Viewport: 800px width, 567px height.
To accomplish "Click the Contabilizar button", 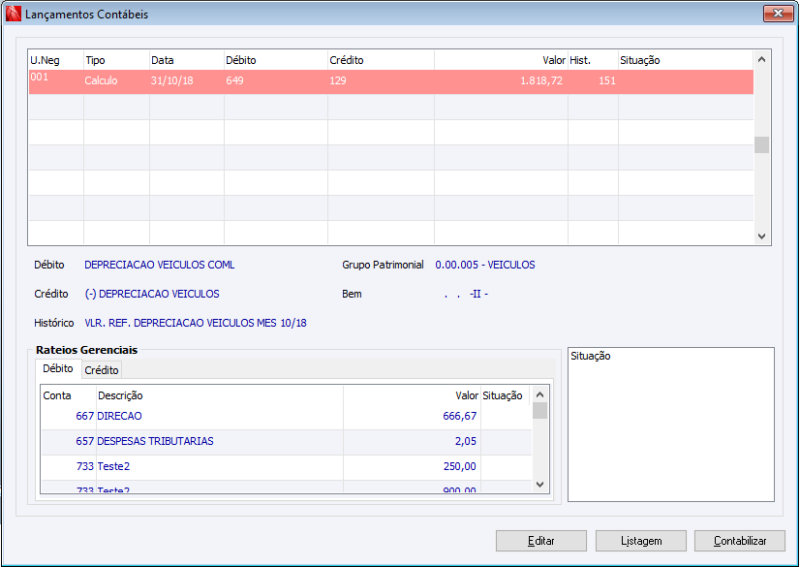I will coord(740,541).
